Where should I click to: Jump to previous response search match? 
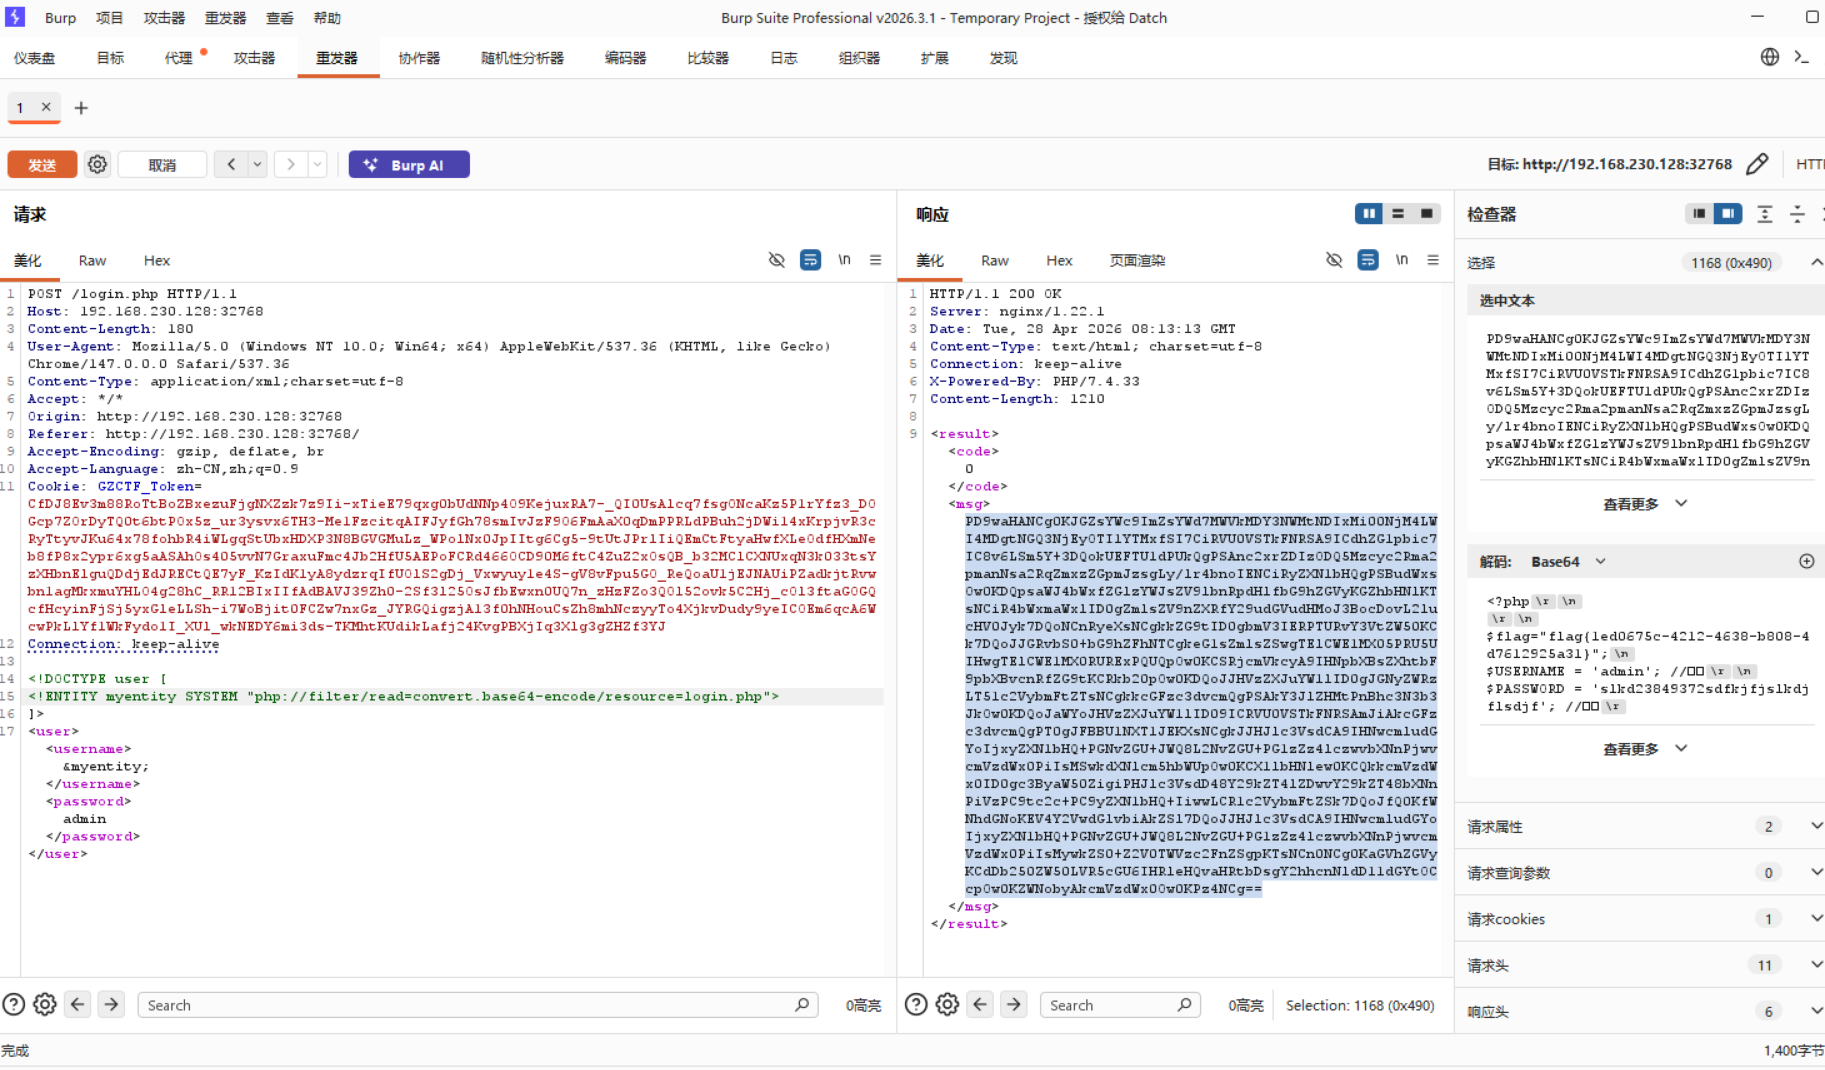981,1004
